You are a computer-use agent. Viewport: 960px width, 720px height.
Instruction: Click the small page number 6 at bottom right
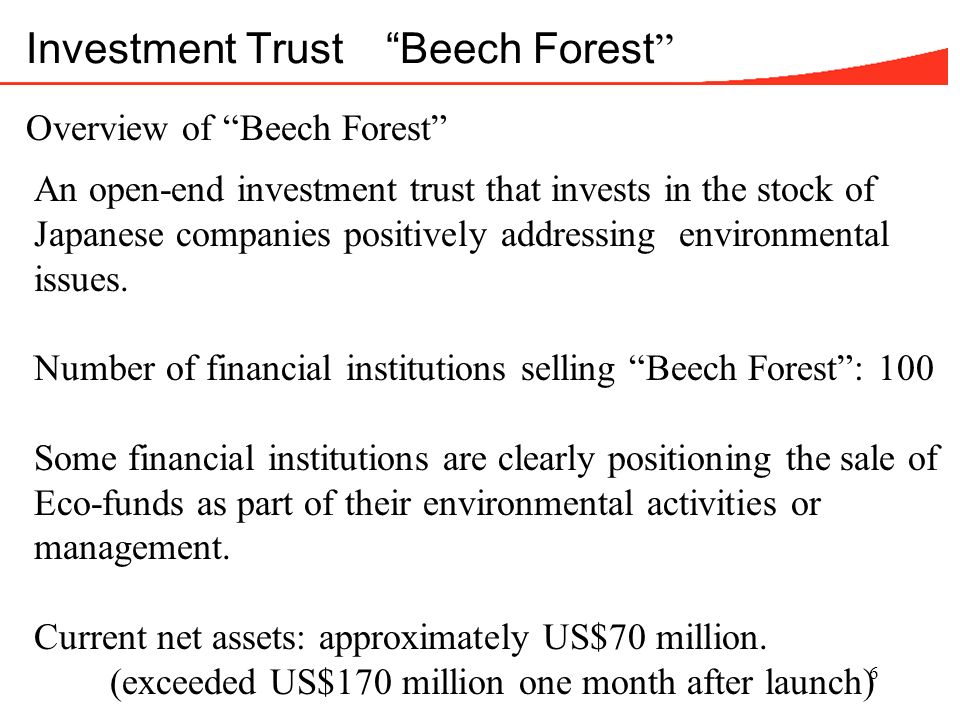tap(874, 674)
